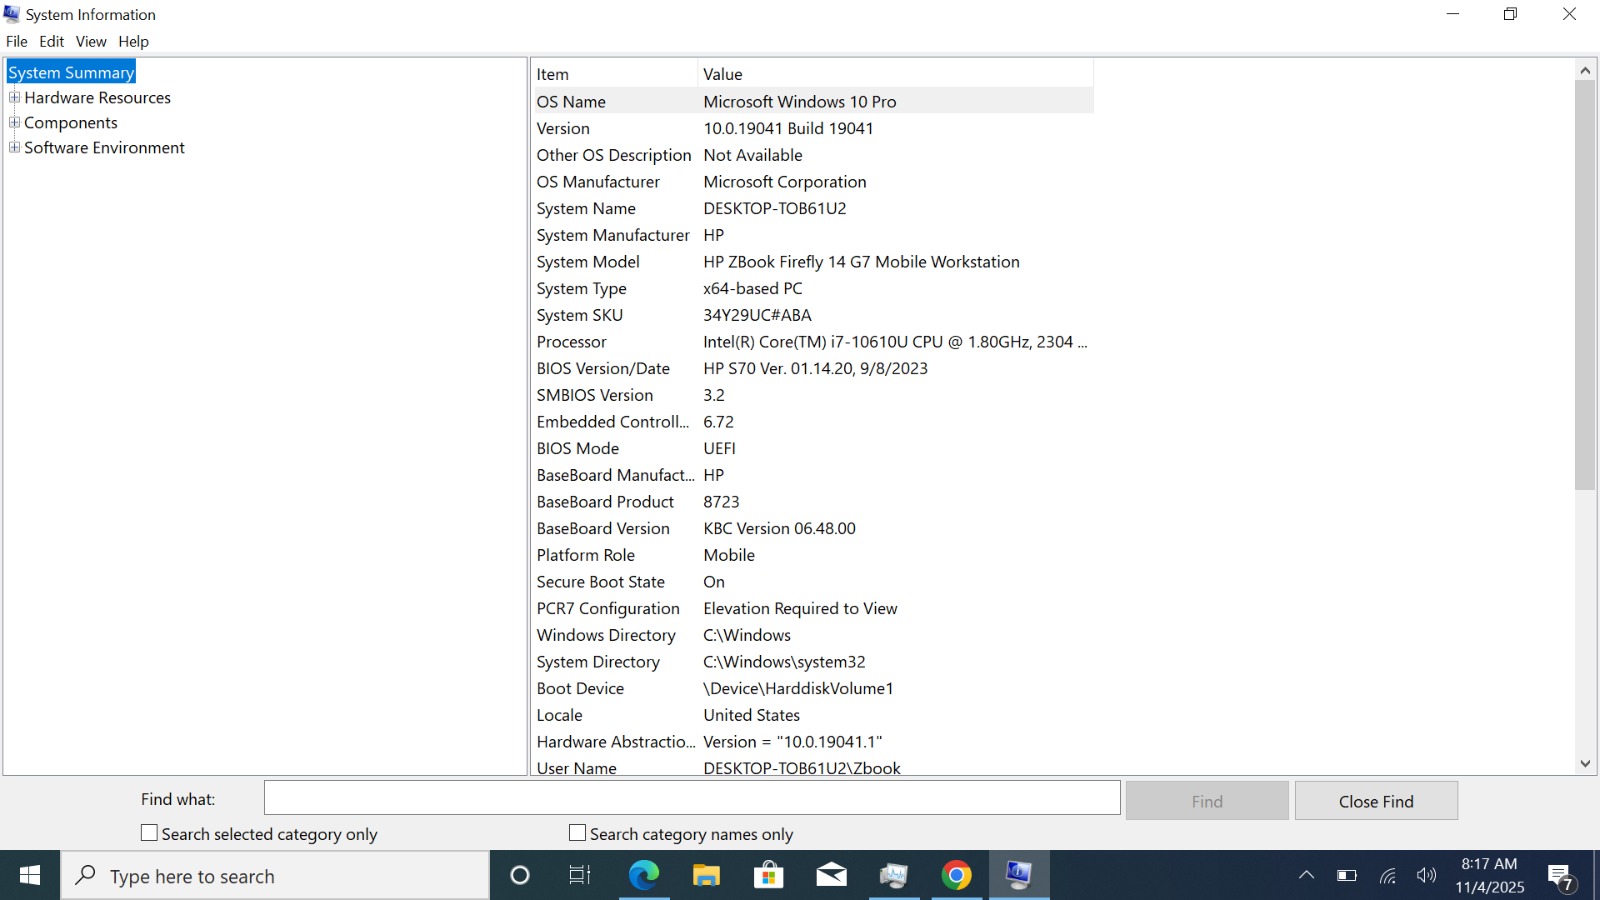Screen dimensions: 1600x900
Task: Launch File Explorer from the taskbar
Action: pyautogui.click(x=707, y=876)
